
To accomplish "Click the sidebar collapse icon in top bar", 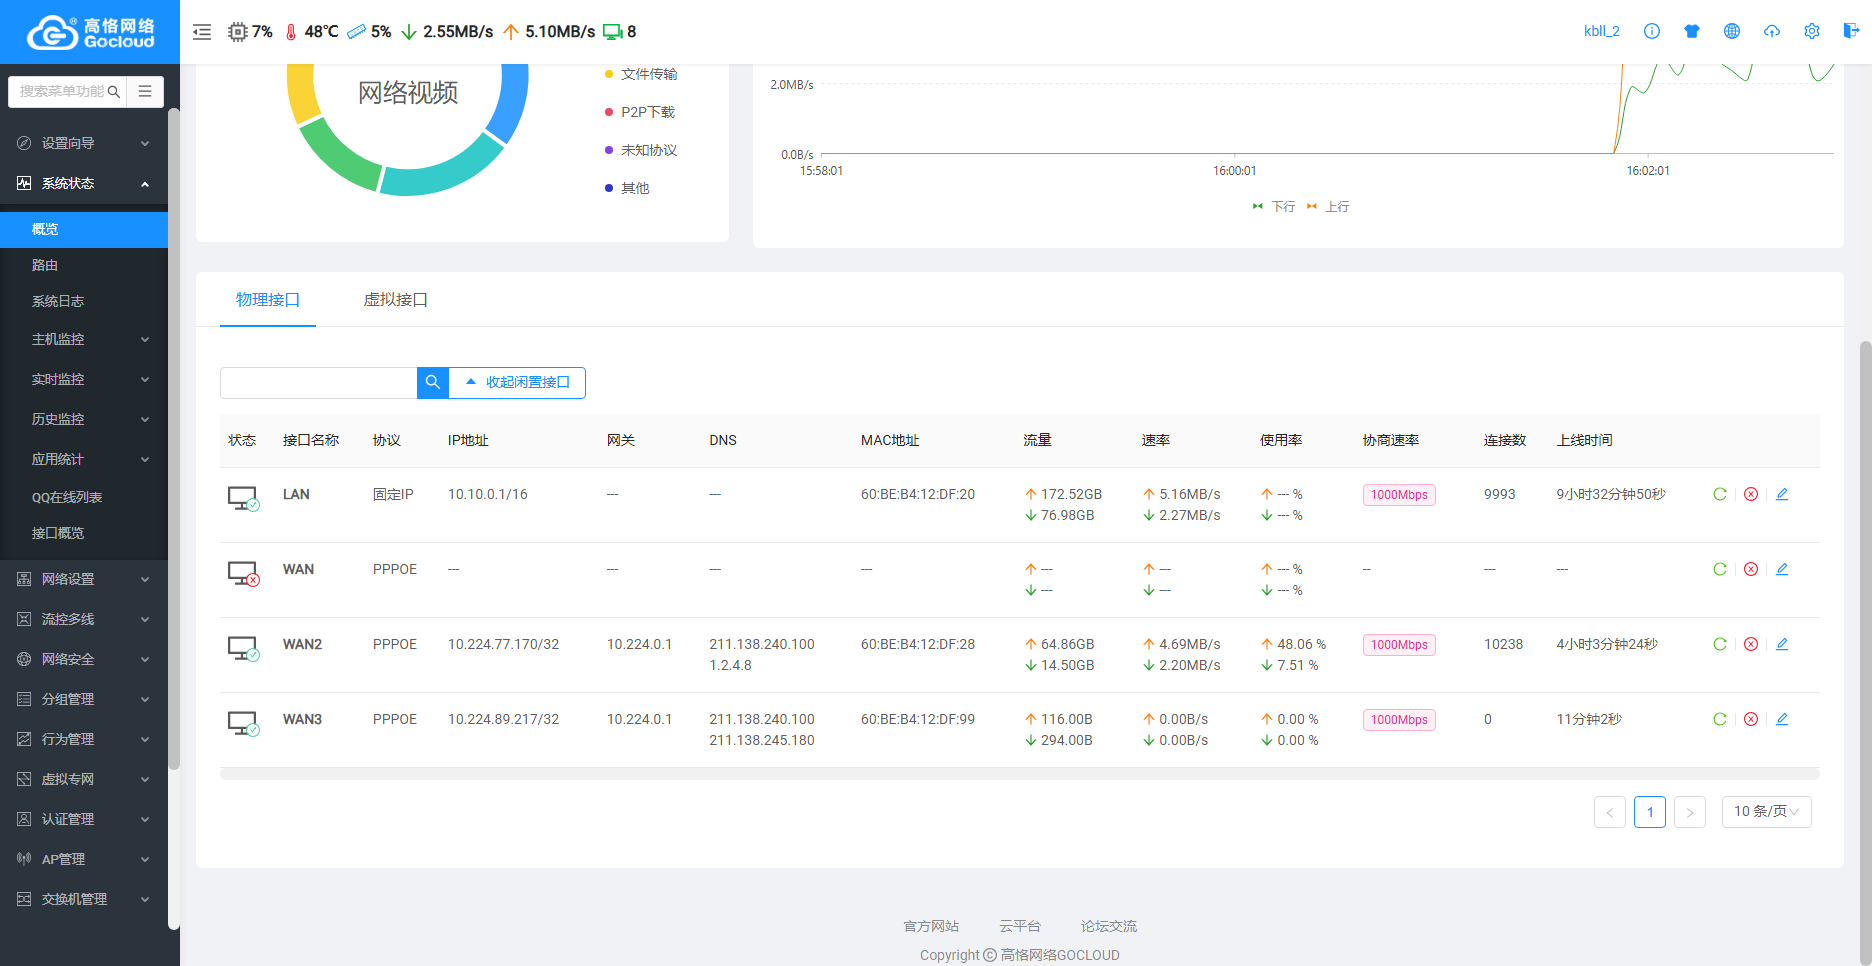I will click(202, 32).
